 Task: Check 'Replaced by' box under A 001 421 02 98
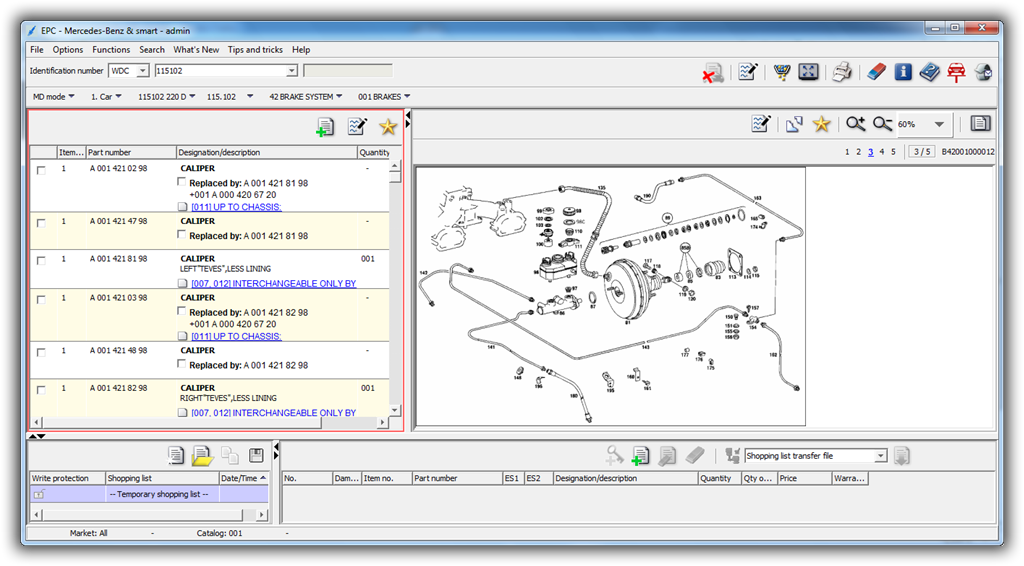(x=182, y=182)
